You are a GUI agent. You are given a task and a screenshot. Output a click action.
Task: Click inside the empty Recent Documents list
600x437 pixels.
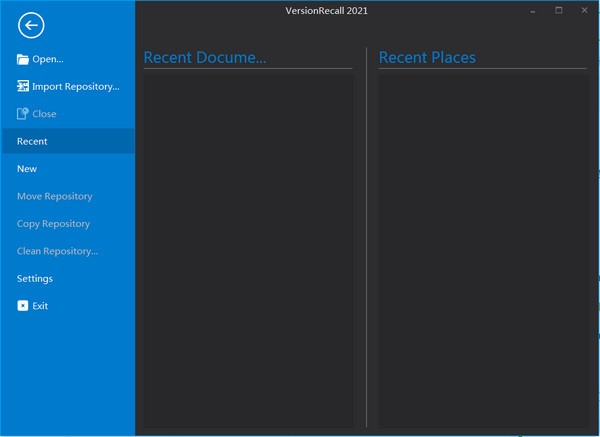[x=248, y=250]
